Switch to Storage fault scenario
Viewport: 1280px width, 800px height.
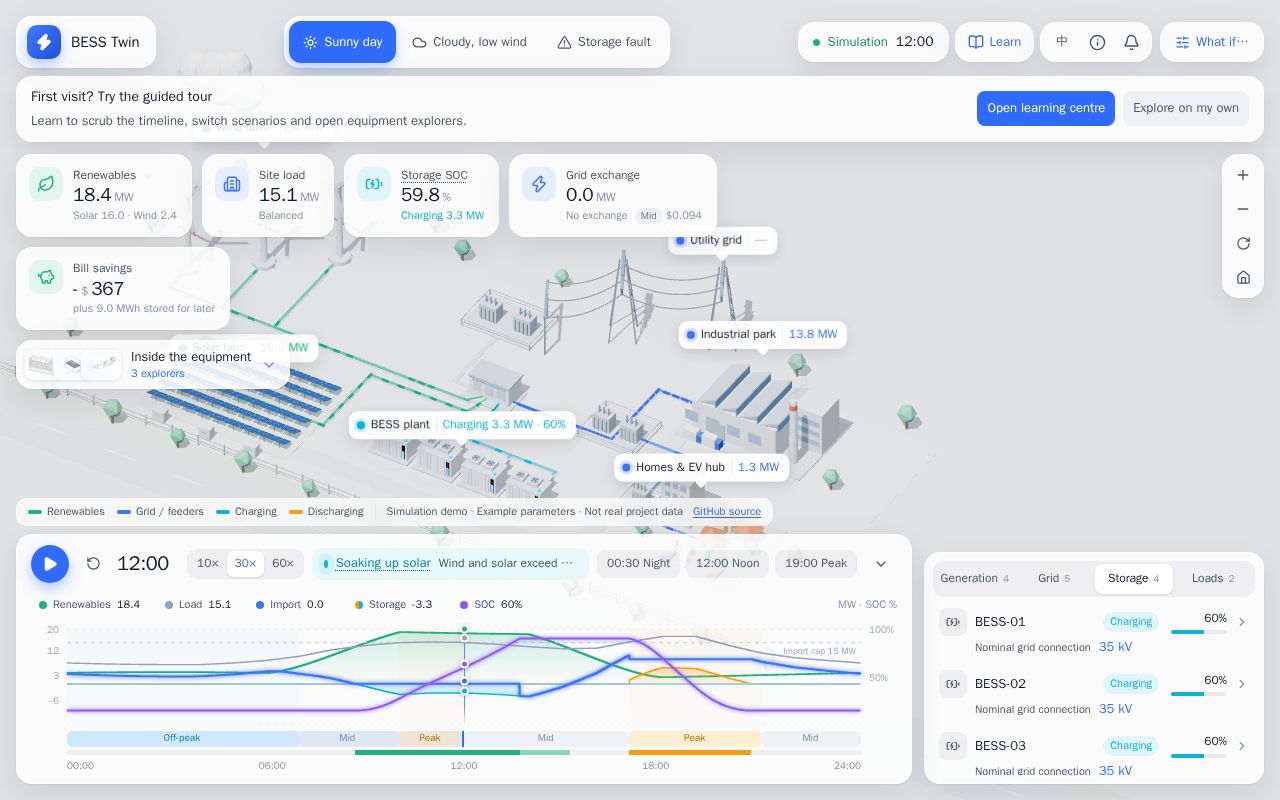pyautogui.click(x=604, y=42)
